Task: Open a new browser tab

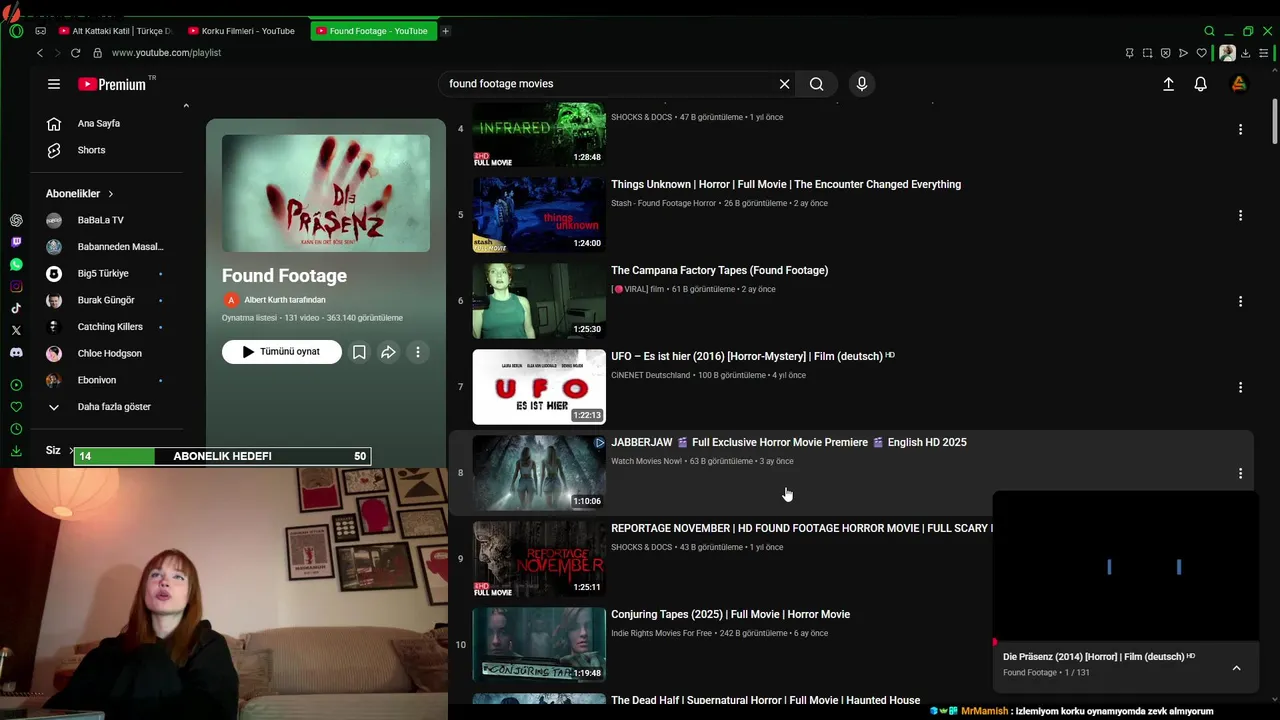Action: point(445,31)
